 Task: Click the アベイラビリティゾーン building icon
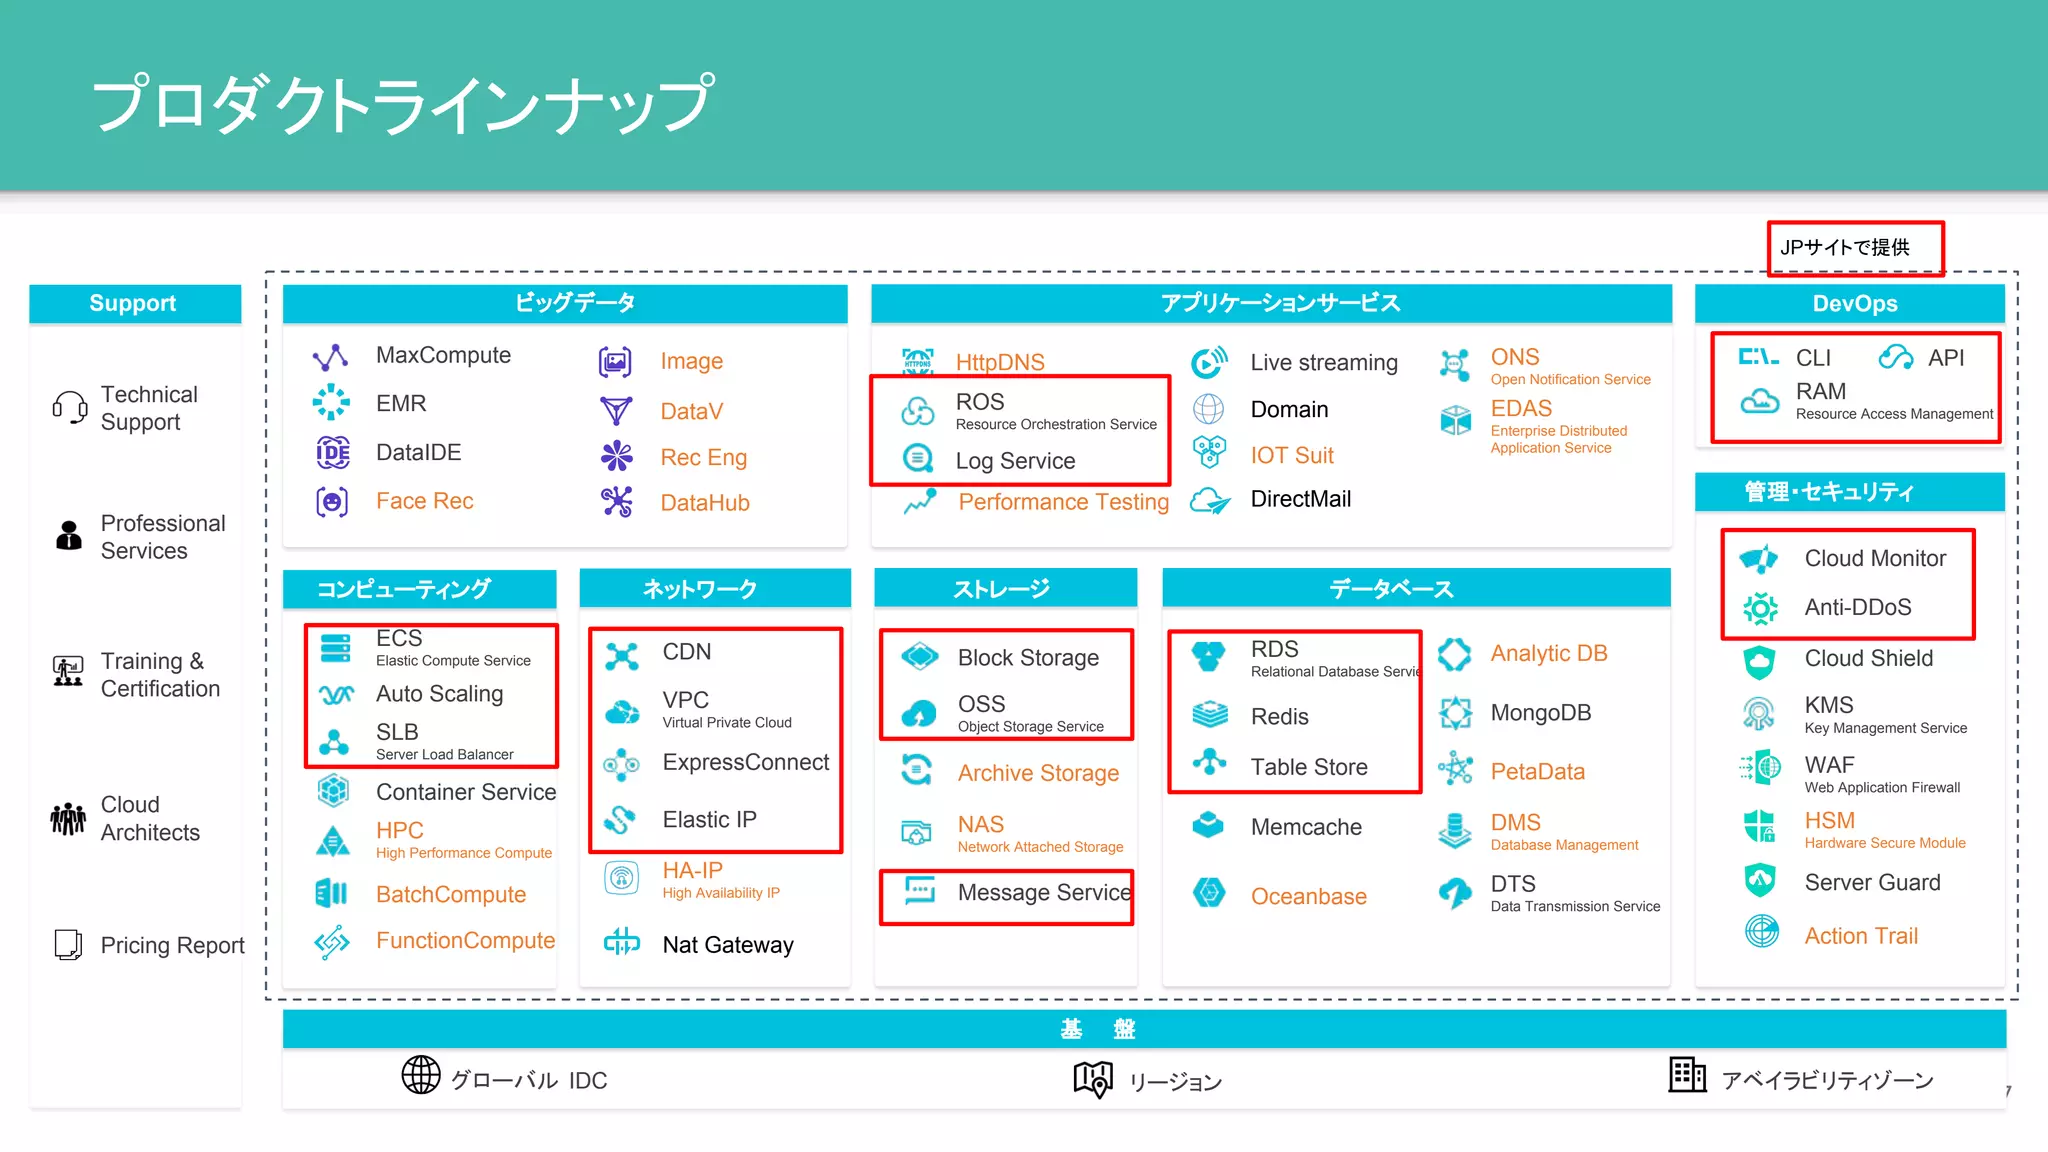(1688, 1075)
